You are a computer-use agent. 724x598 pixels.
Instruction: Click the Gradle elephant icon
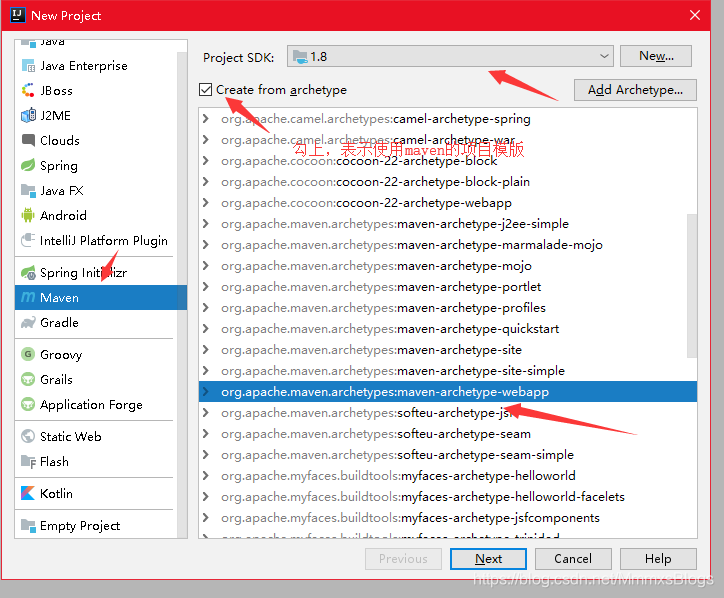coord(28,322)
